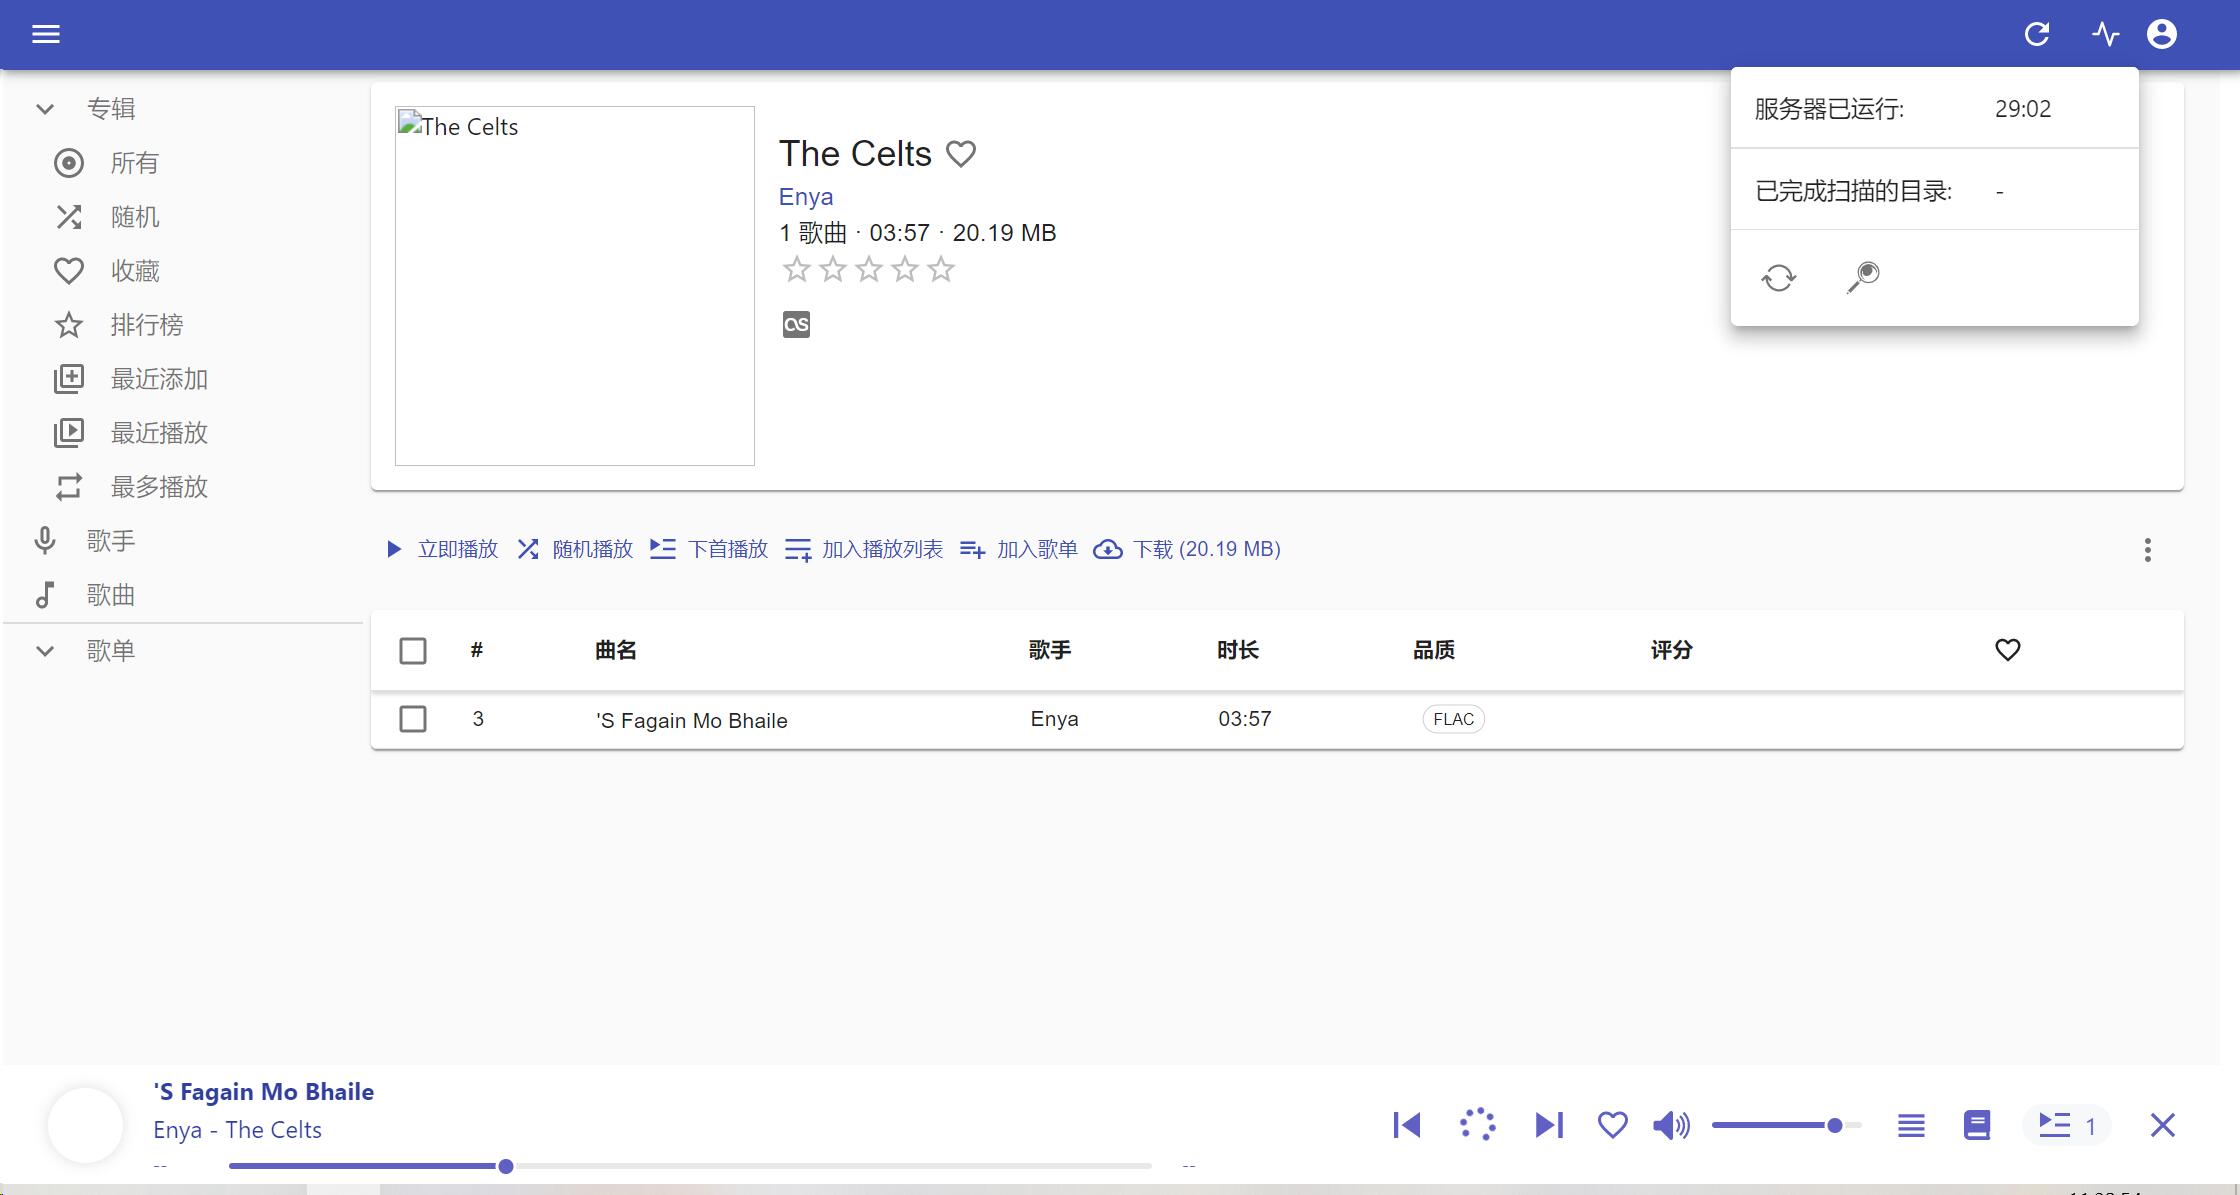2240x1195 pixels.
Task: Click the Last.fm link icon
Action: tap(796, 324)
